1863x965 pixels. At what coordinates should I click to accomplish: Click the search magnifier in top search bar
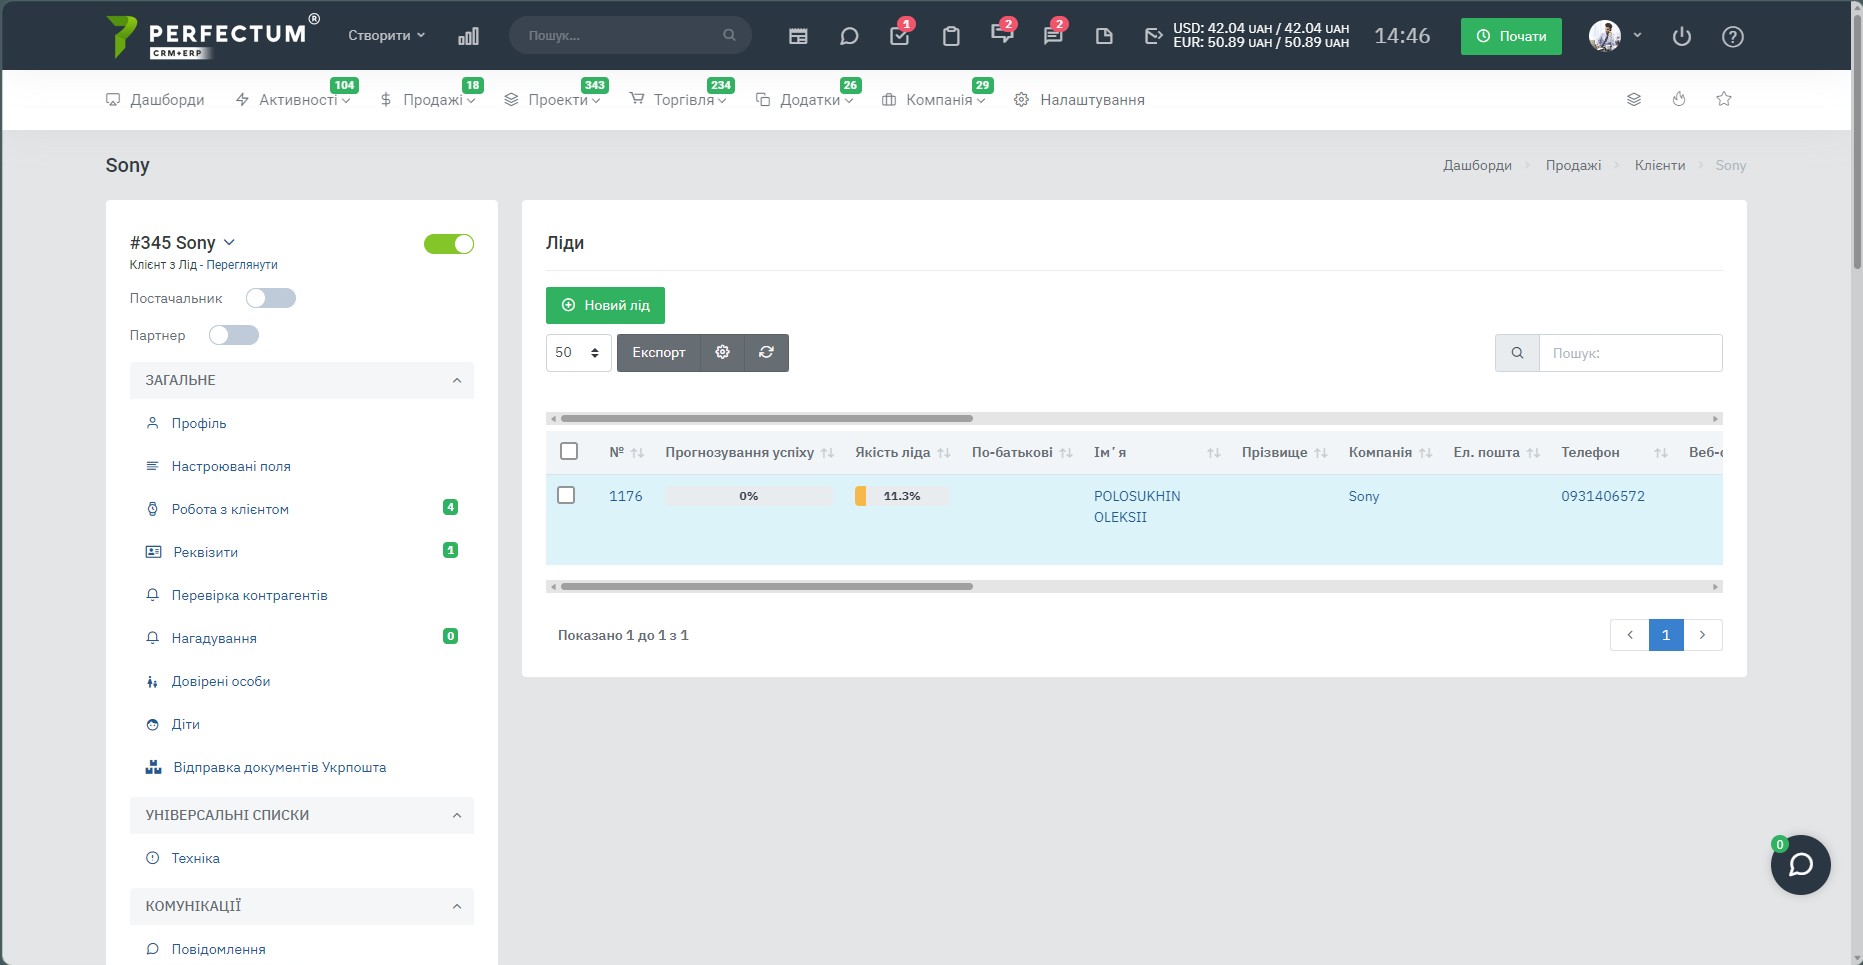pos(729,35)
